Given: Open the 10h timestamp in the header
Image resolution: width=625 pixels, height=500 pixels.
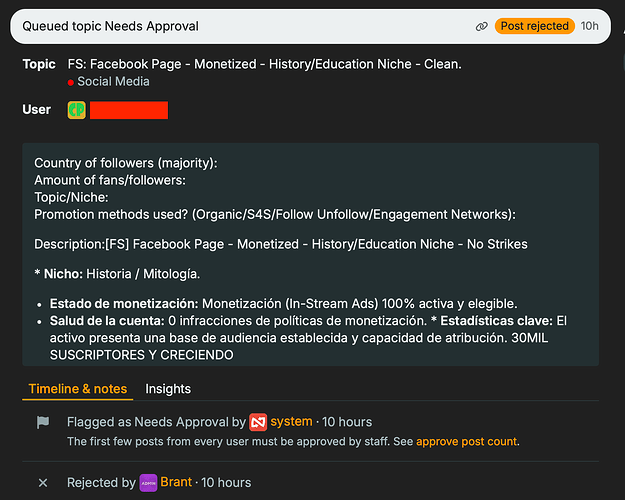Looking at the screenshot, I should (590, 26).
